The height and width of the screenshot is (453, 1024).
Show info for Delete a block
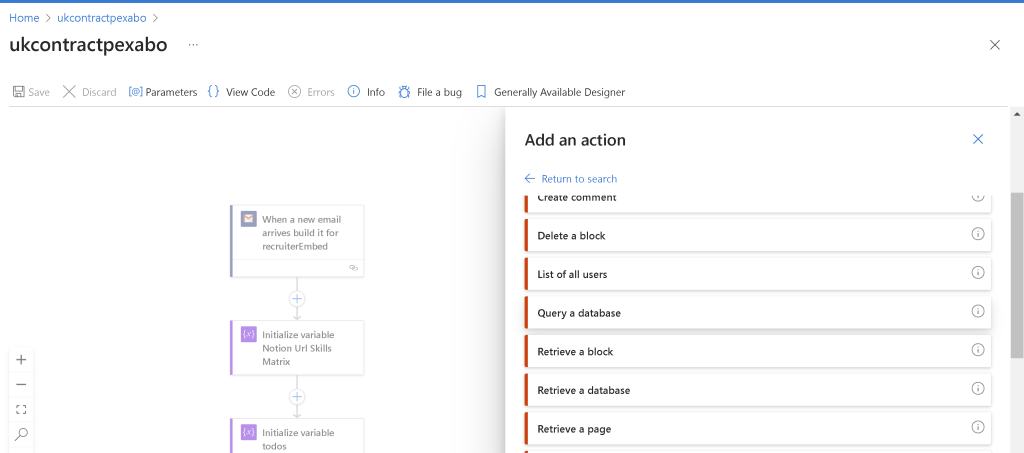(978, 234)
